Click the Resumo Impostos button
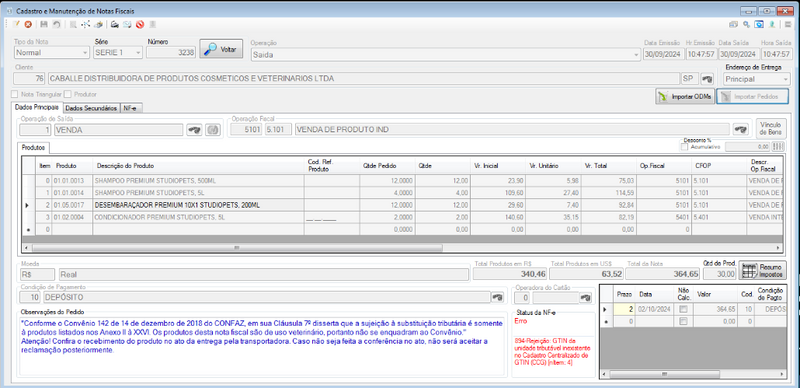The image size is (800, 388). click(x=763, y=271)
